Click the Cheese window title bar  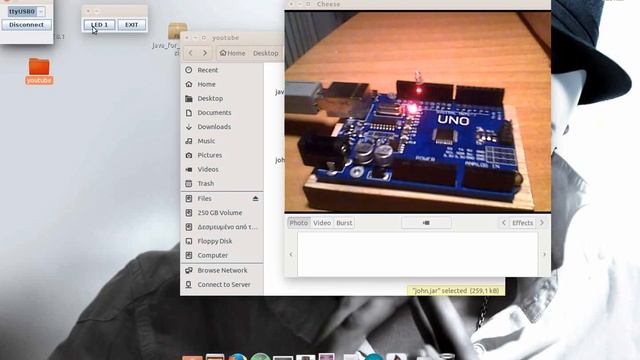(418, 4)
